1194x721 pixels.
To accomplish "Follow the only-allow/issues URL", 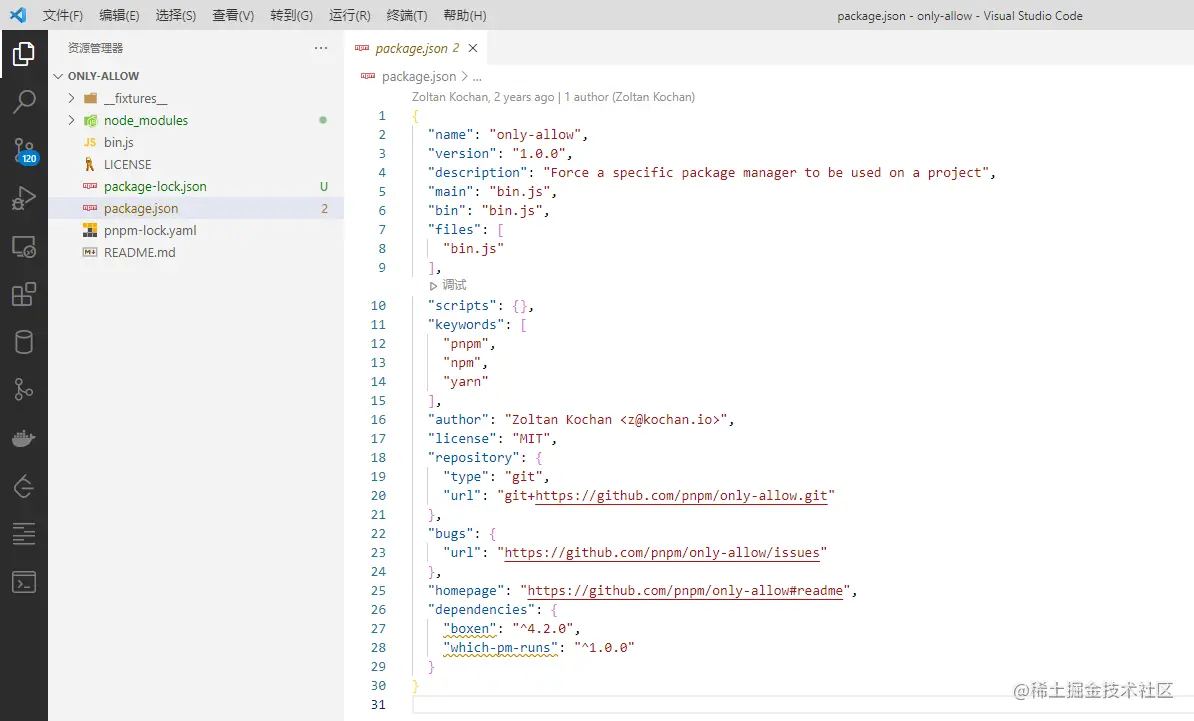I will [662, 553].
